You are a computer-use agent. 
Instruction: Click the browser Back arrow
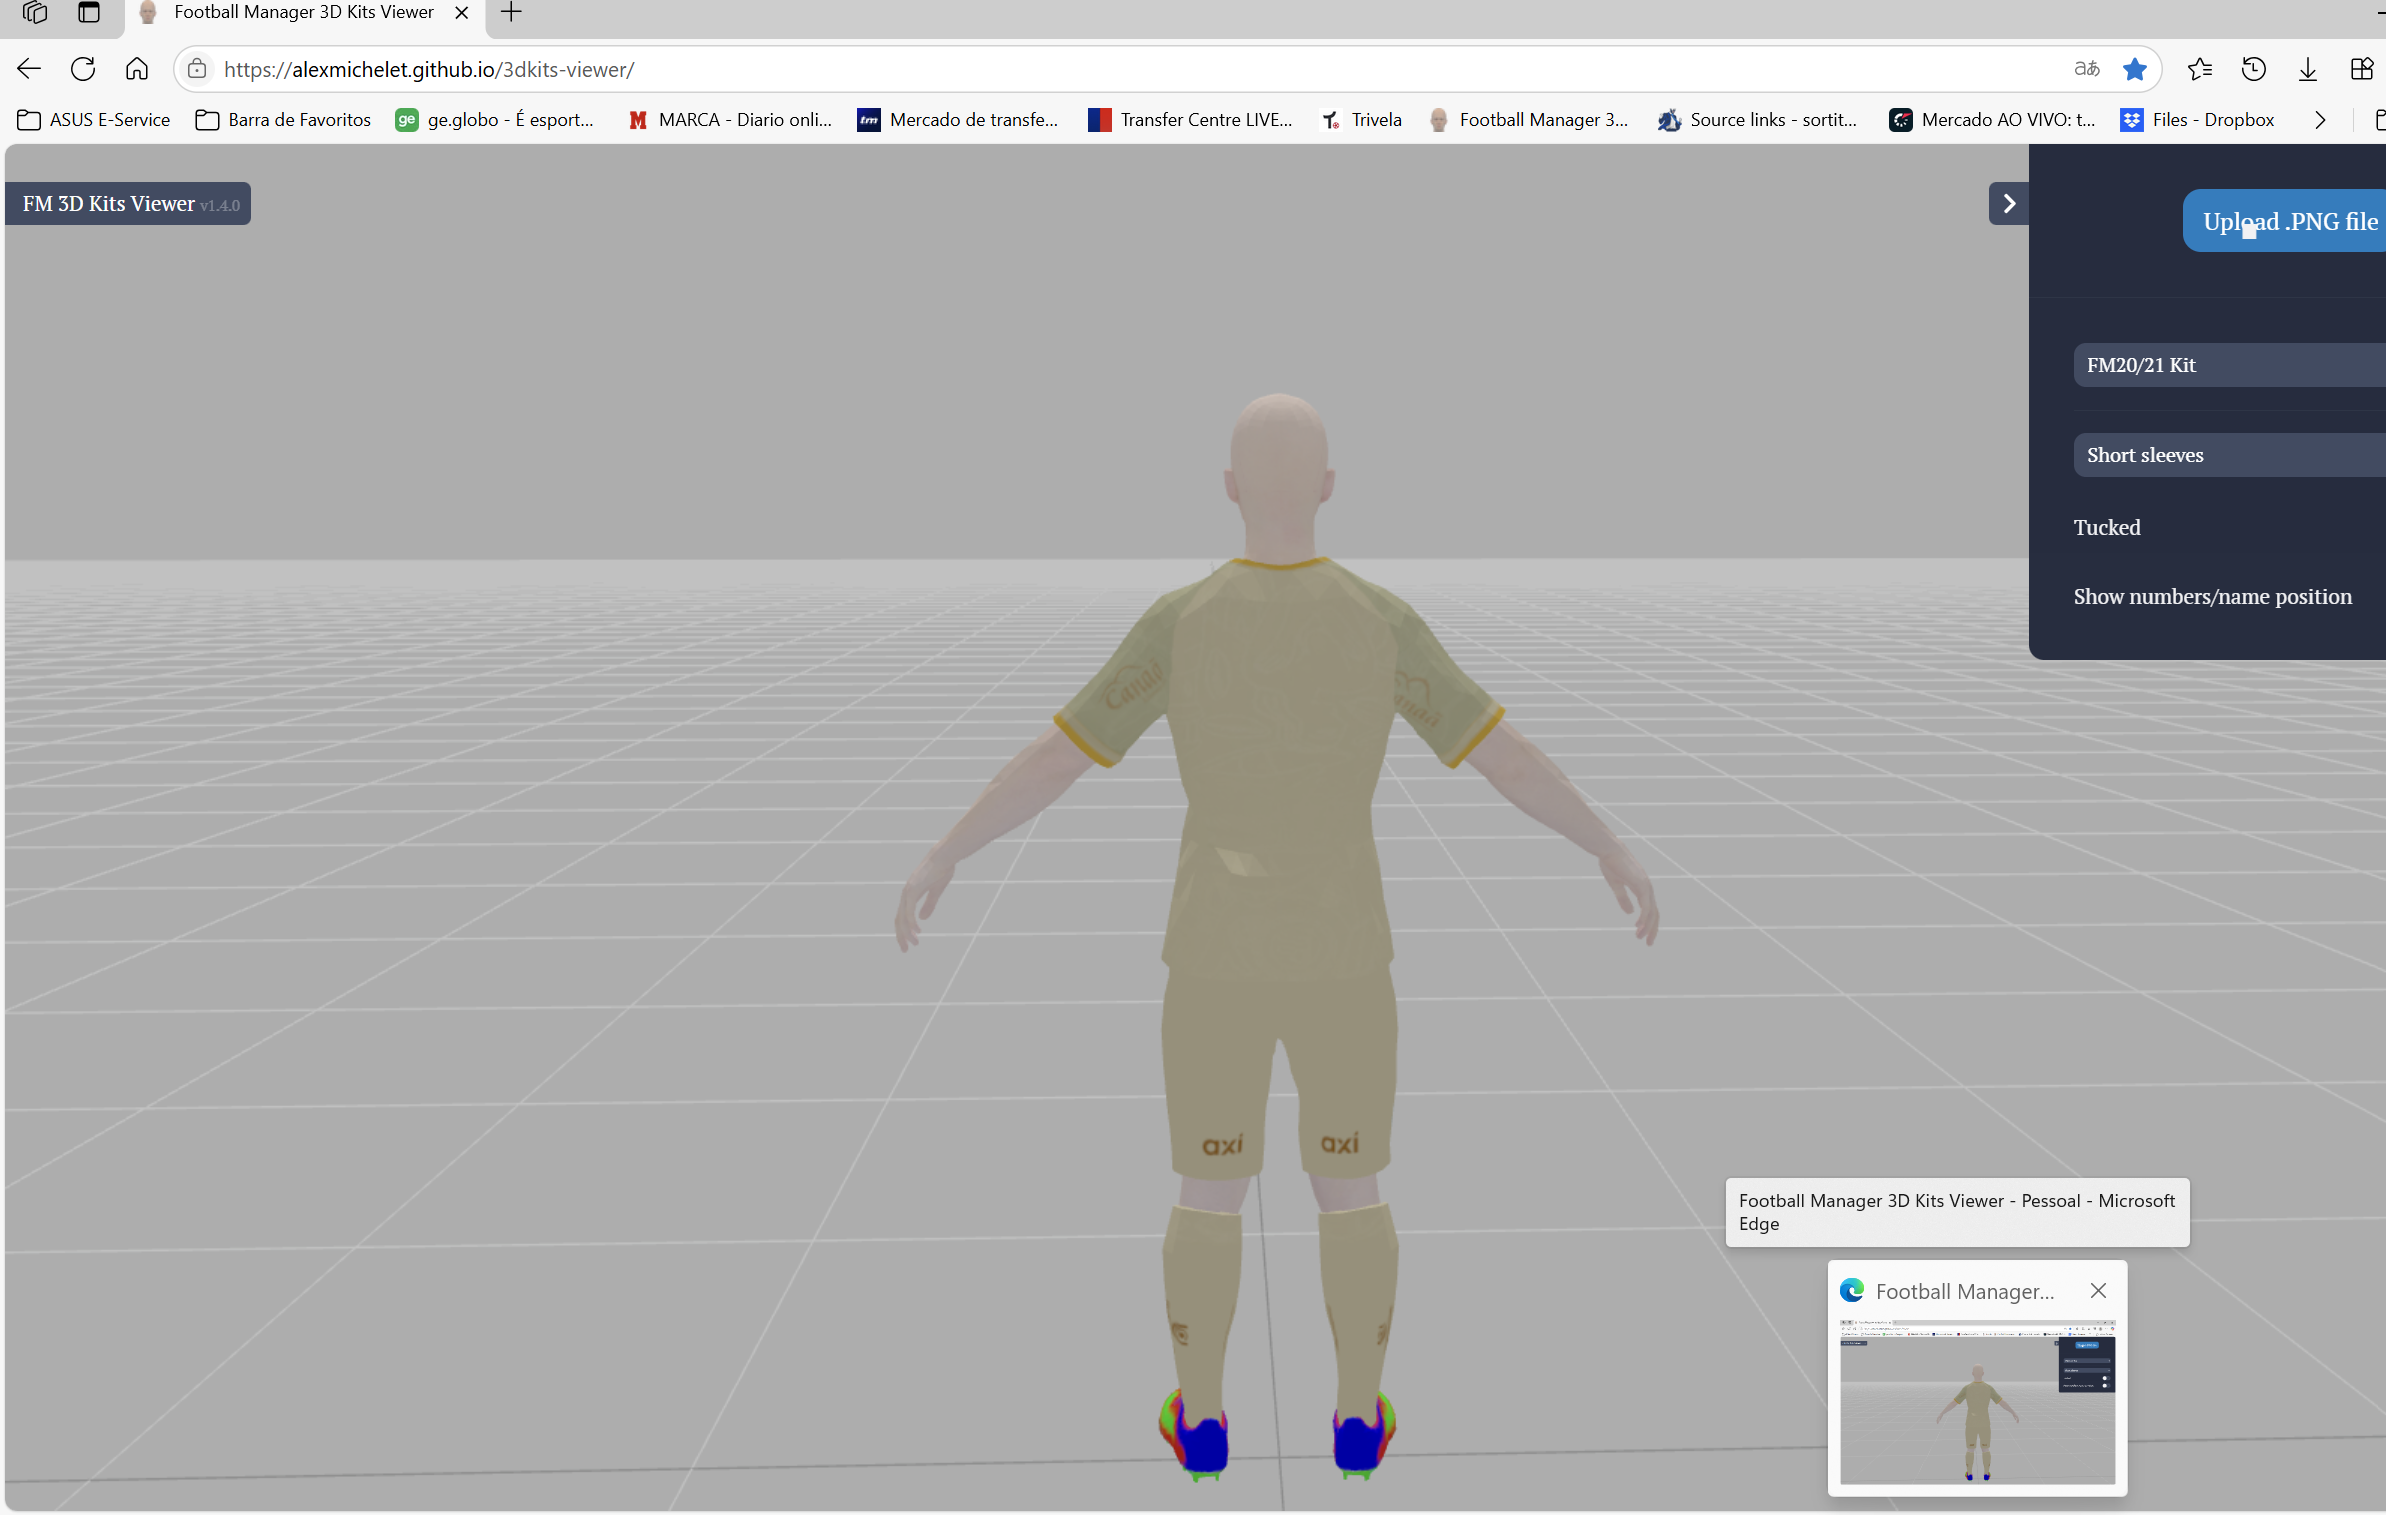(x=29, y=69)
